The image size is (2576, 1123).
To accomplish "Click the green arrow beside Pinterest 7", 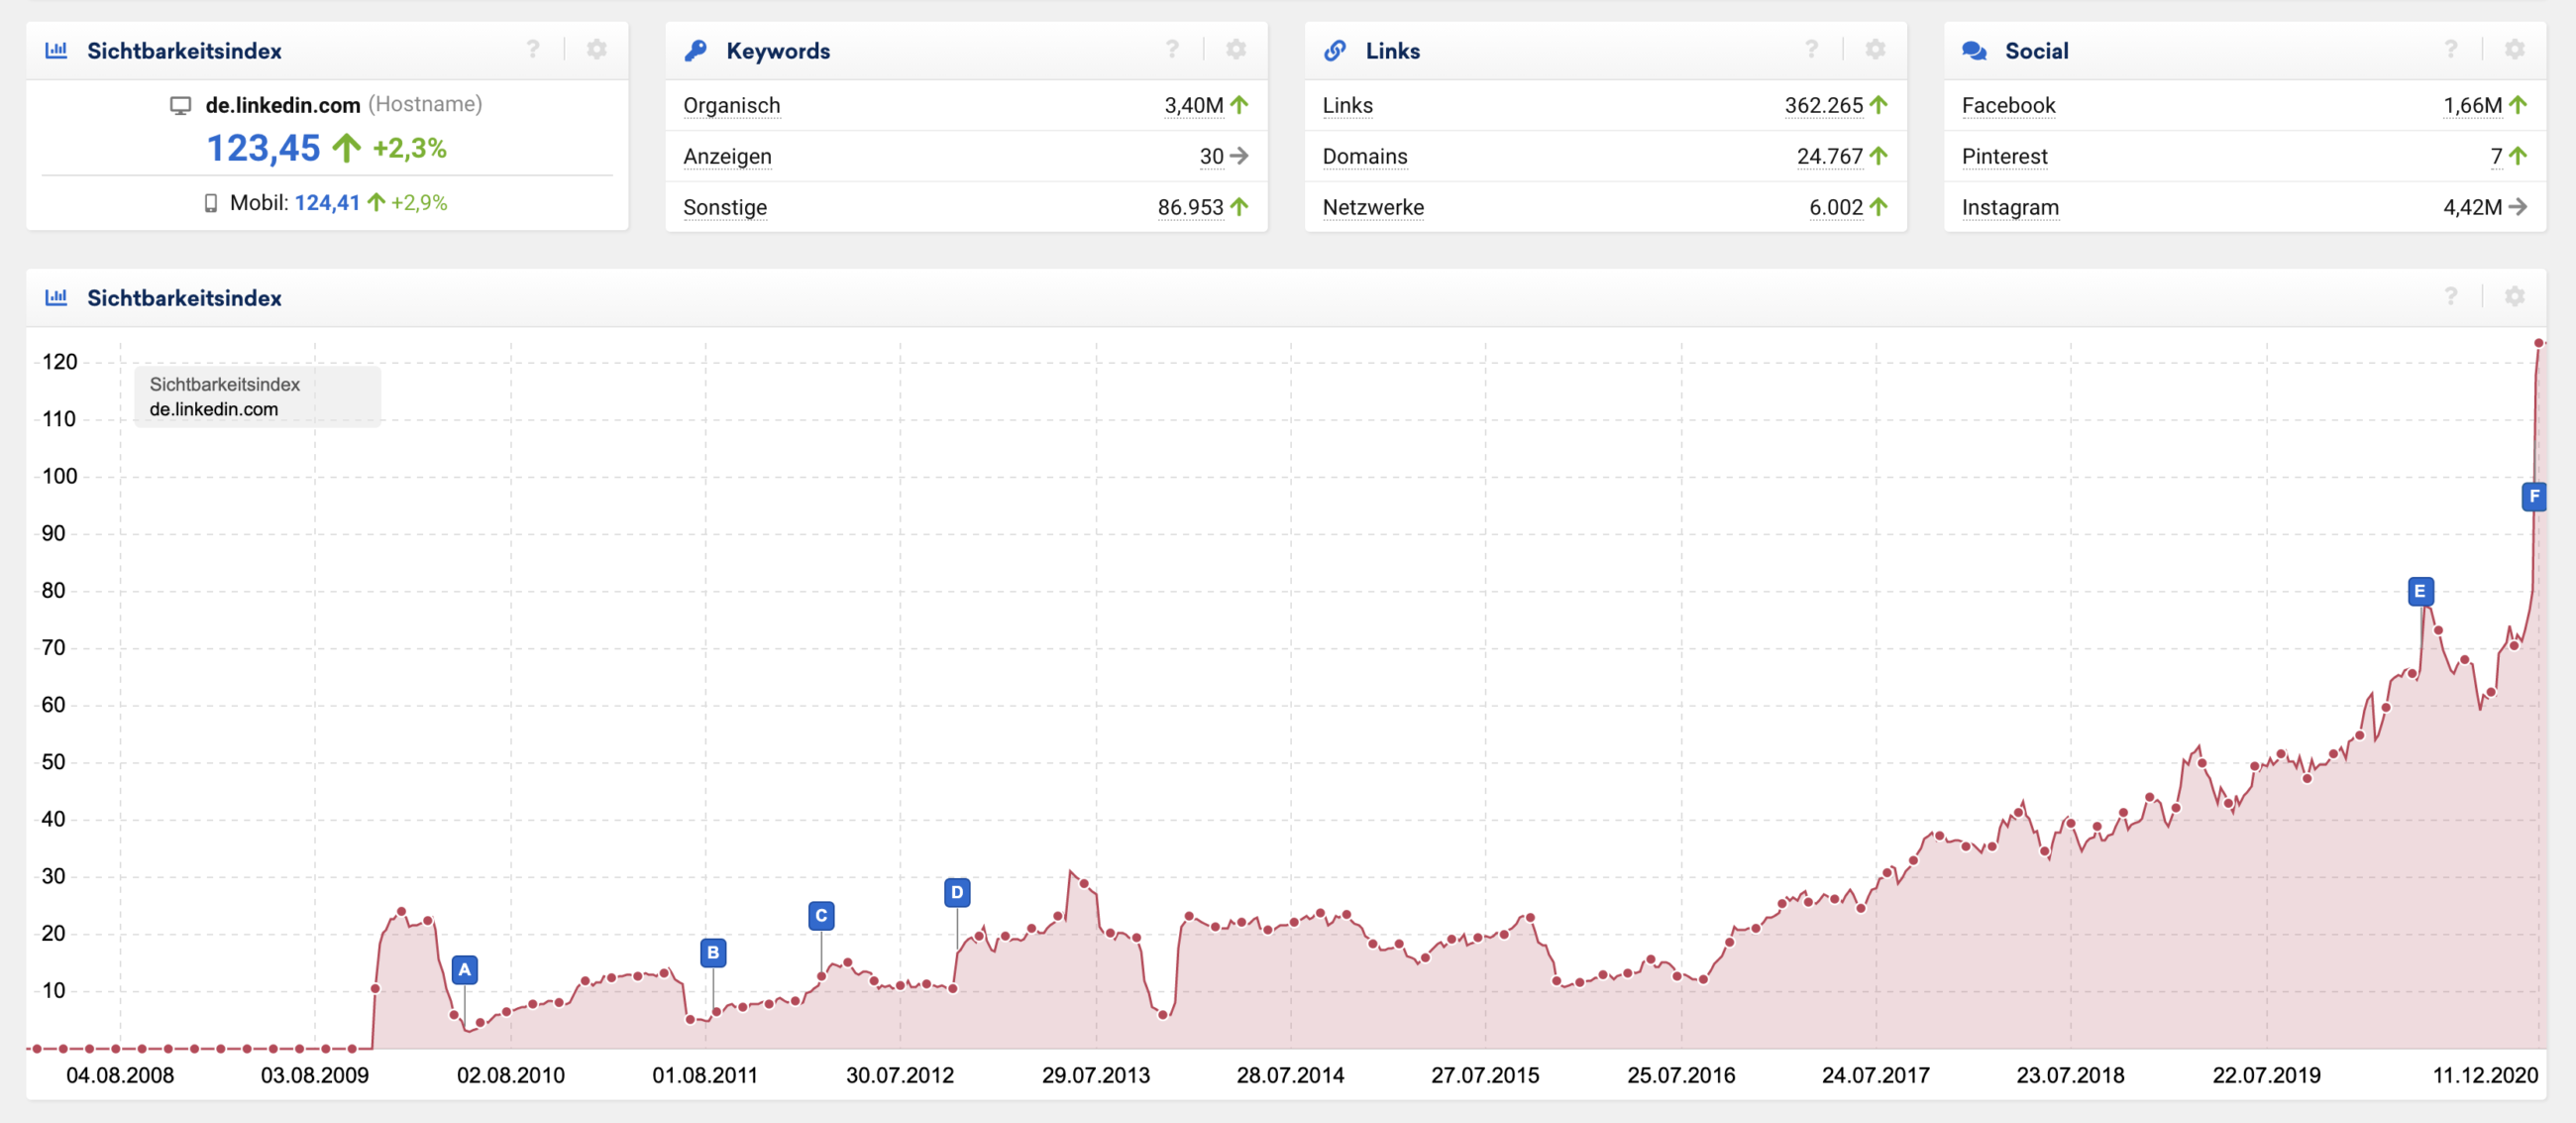I will click(2517, 156).
